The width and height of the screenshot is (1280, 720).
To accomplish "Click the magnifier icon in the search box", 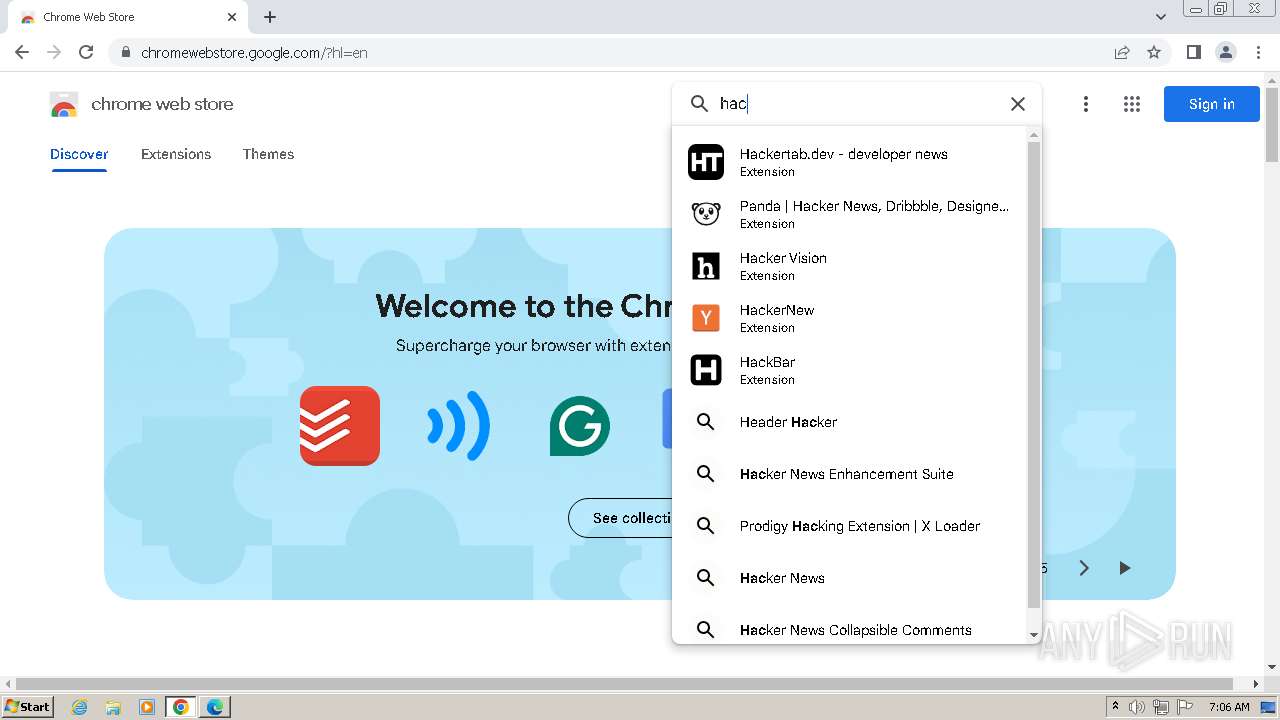I will point(700,104).
